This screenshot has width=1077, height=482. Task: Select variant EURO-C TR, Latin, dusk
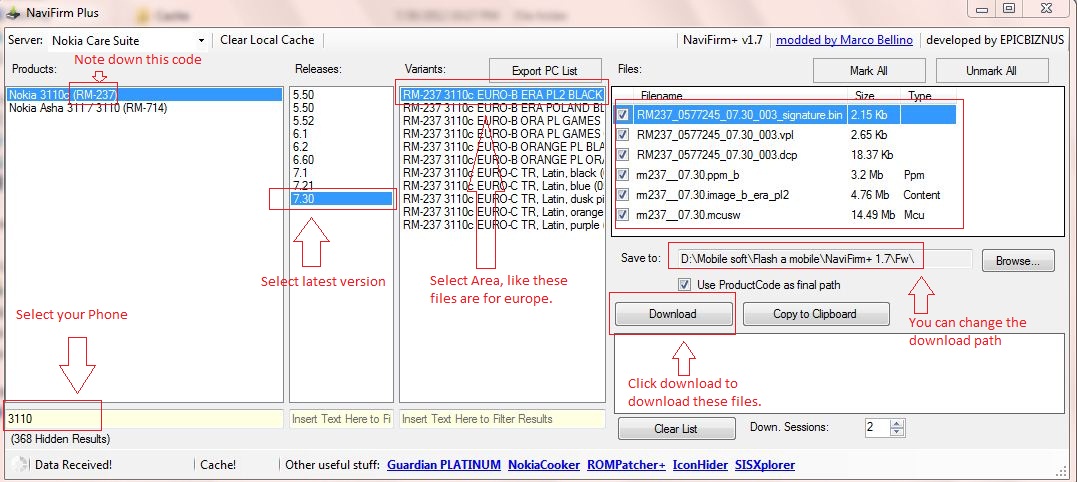point(503,198)
